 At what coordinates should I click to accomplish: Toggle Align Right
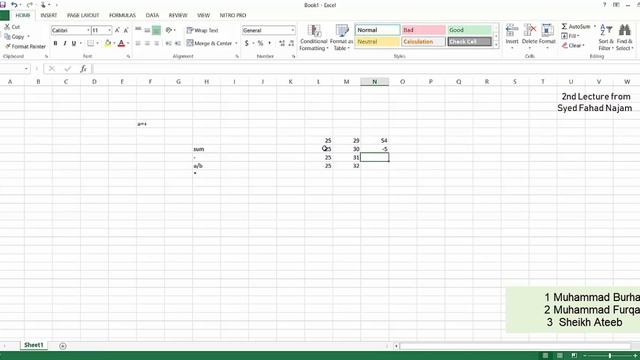coord(156,43)
